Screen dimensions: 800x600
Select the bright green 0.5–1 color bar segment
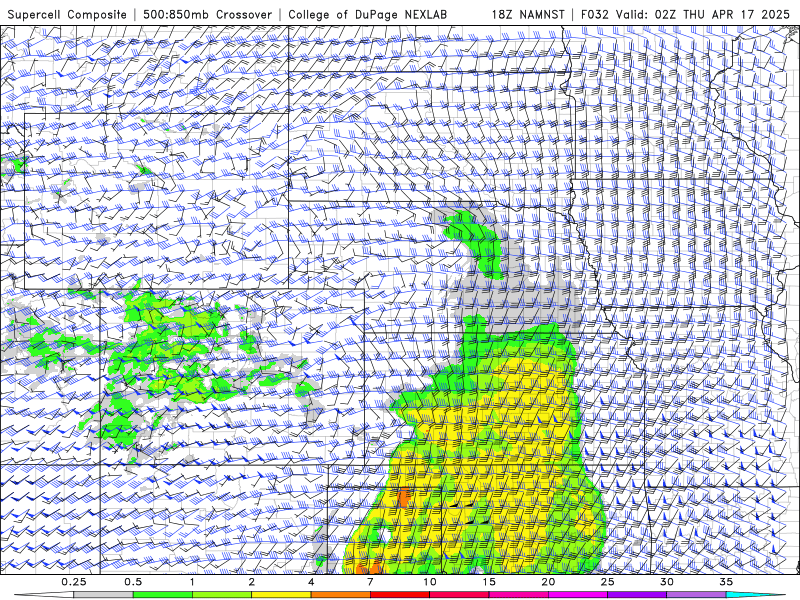coord(162,595)
